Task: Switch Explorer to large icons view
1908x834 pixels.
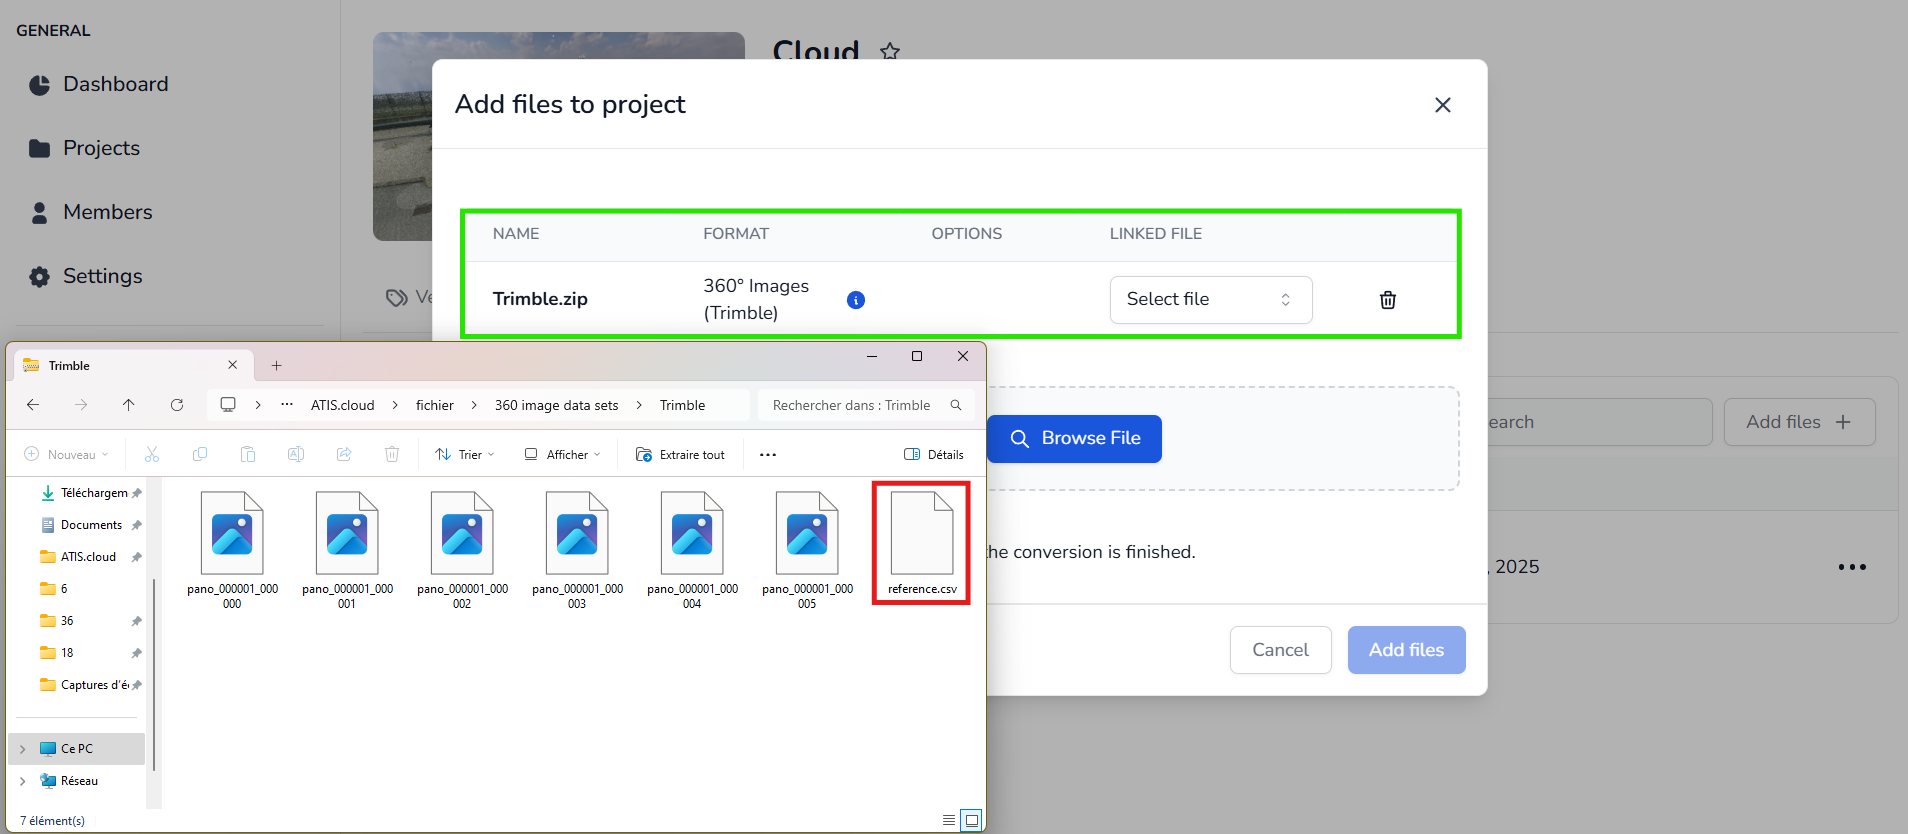Action: click(x=971, y=820)
